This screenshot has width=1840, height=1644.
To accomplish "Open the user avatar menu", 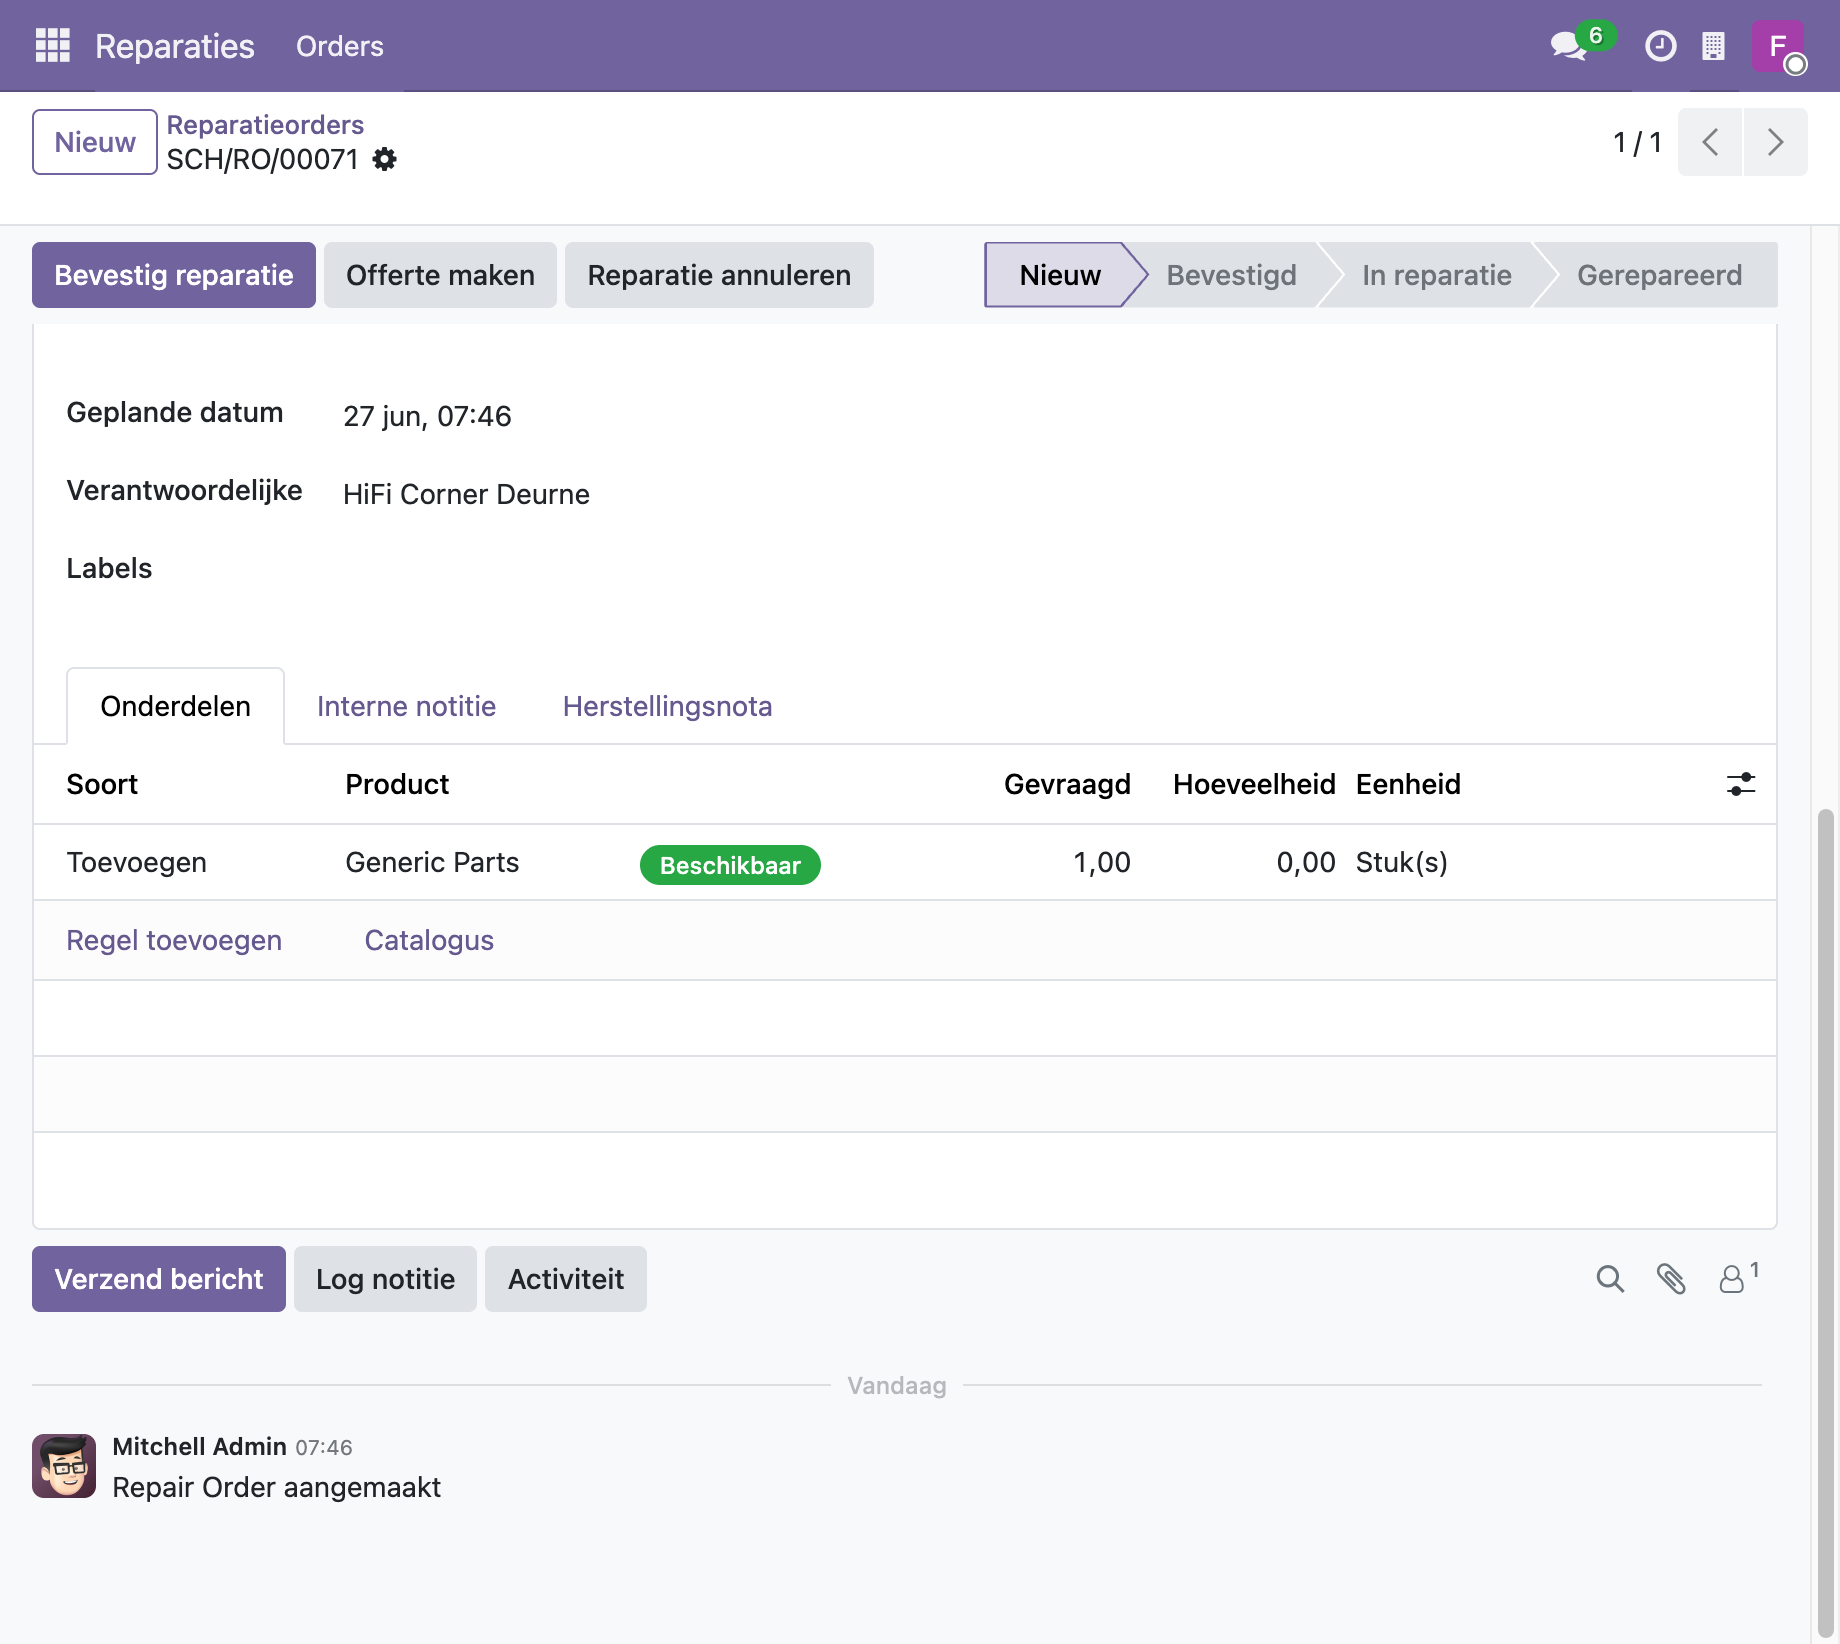I will 1778,46.
